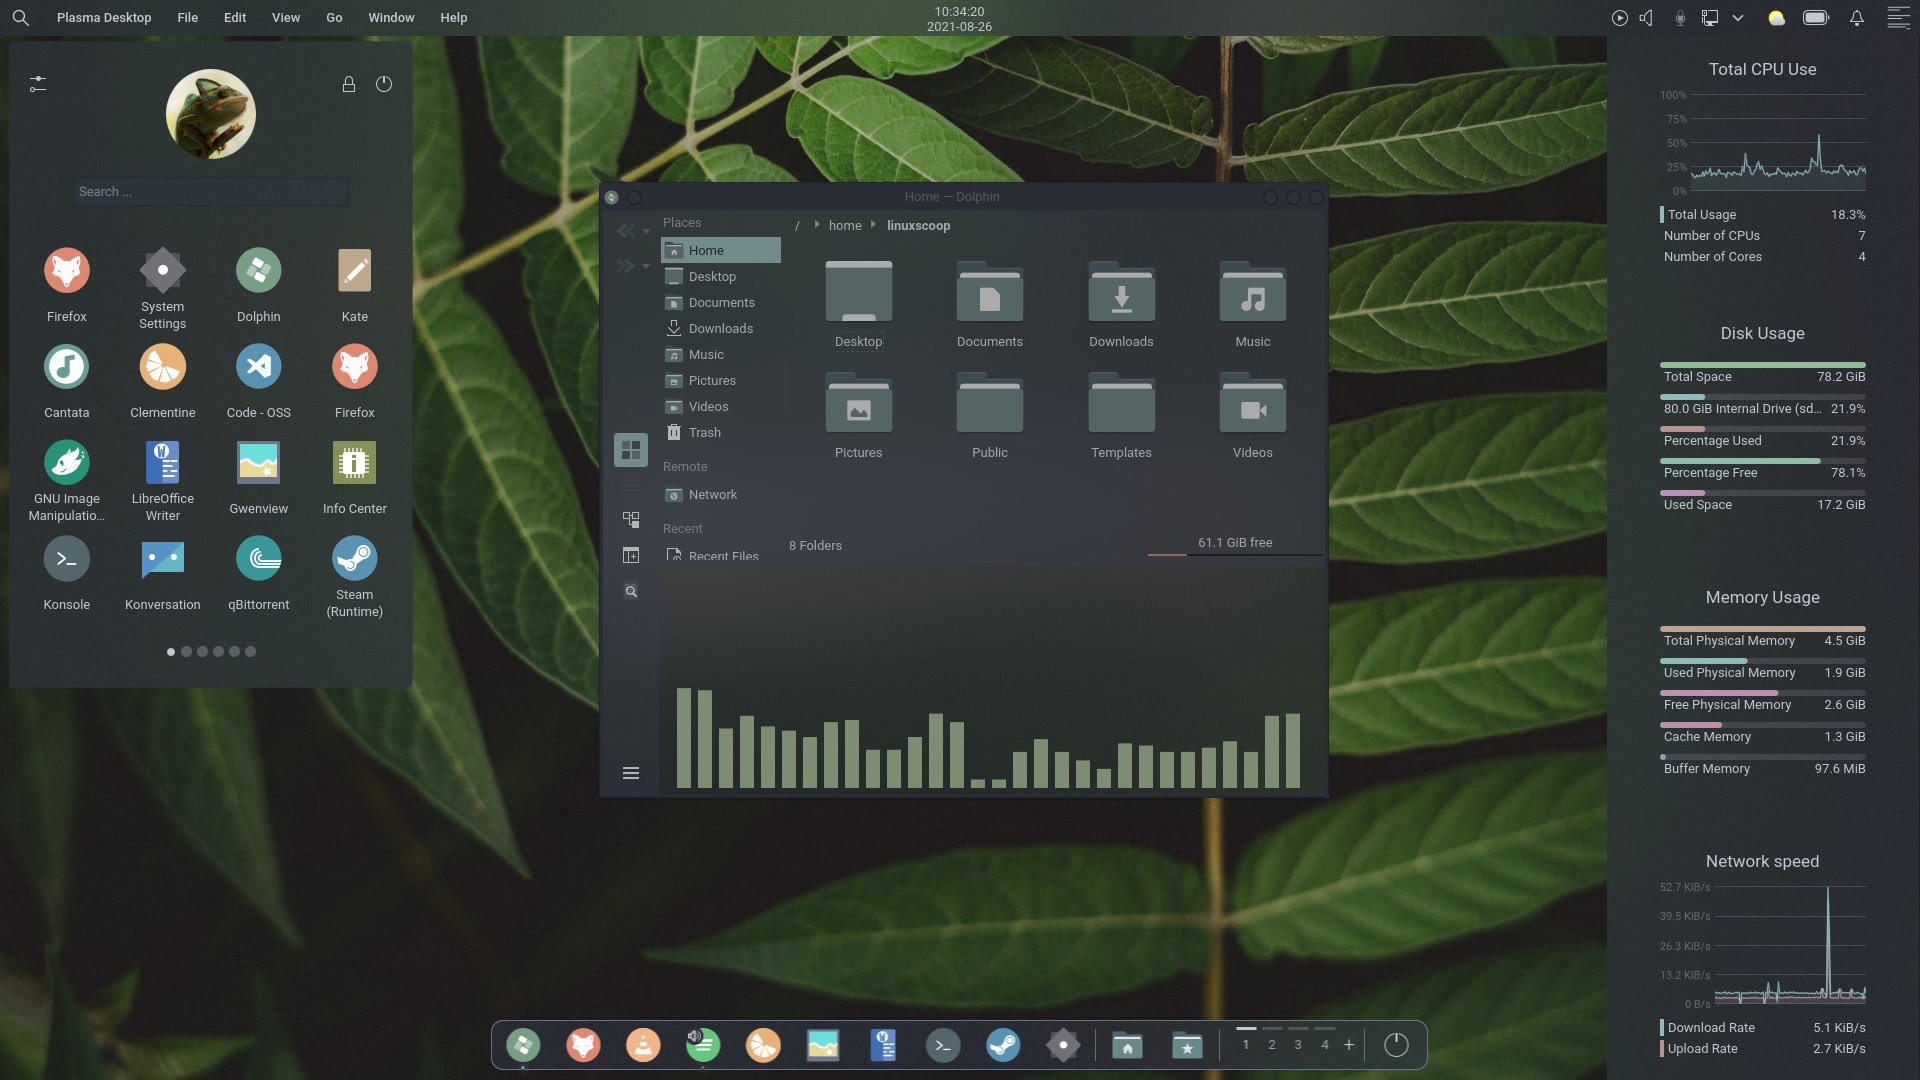Switch to virtual desktop 4 in the dock
1920x1080 pixels.
1325,1044
